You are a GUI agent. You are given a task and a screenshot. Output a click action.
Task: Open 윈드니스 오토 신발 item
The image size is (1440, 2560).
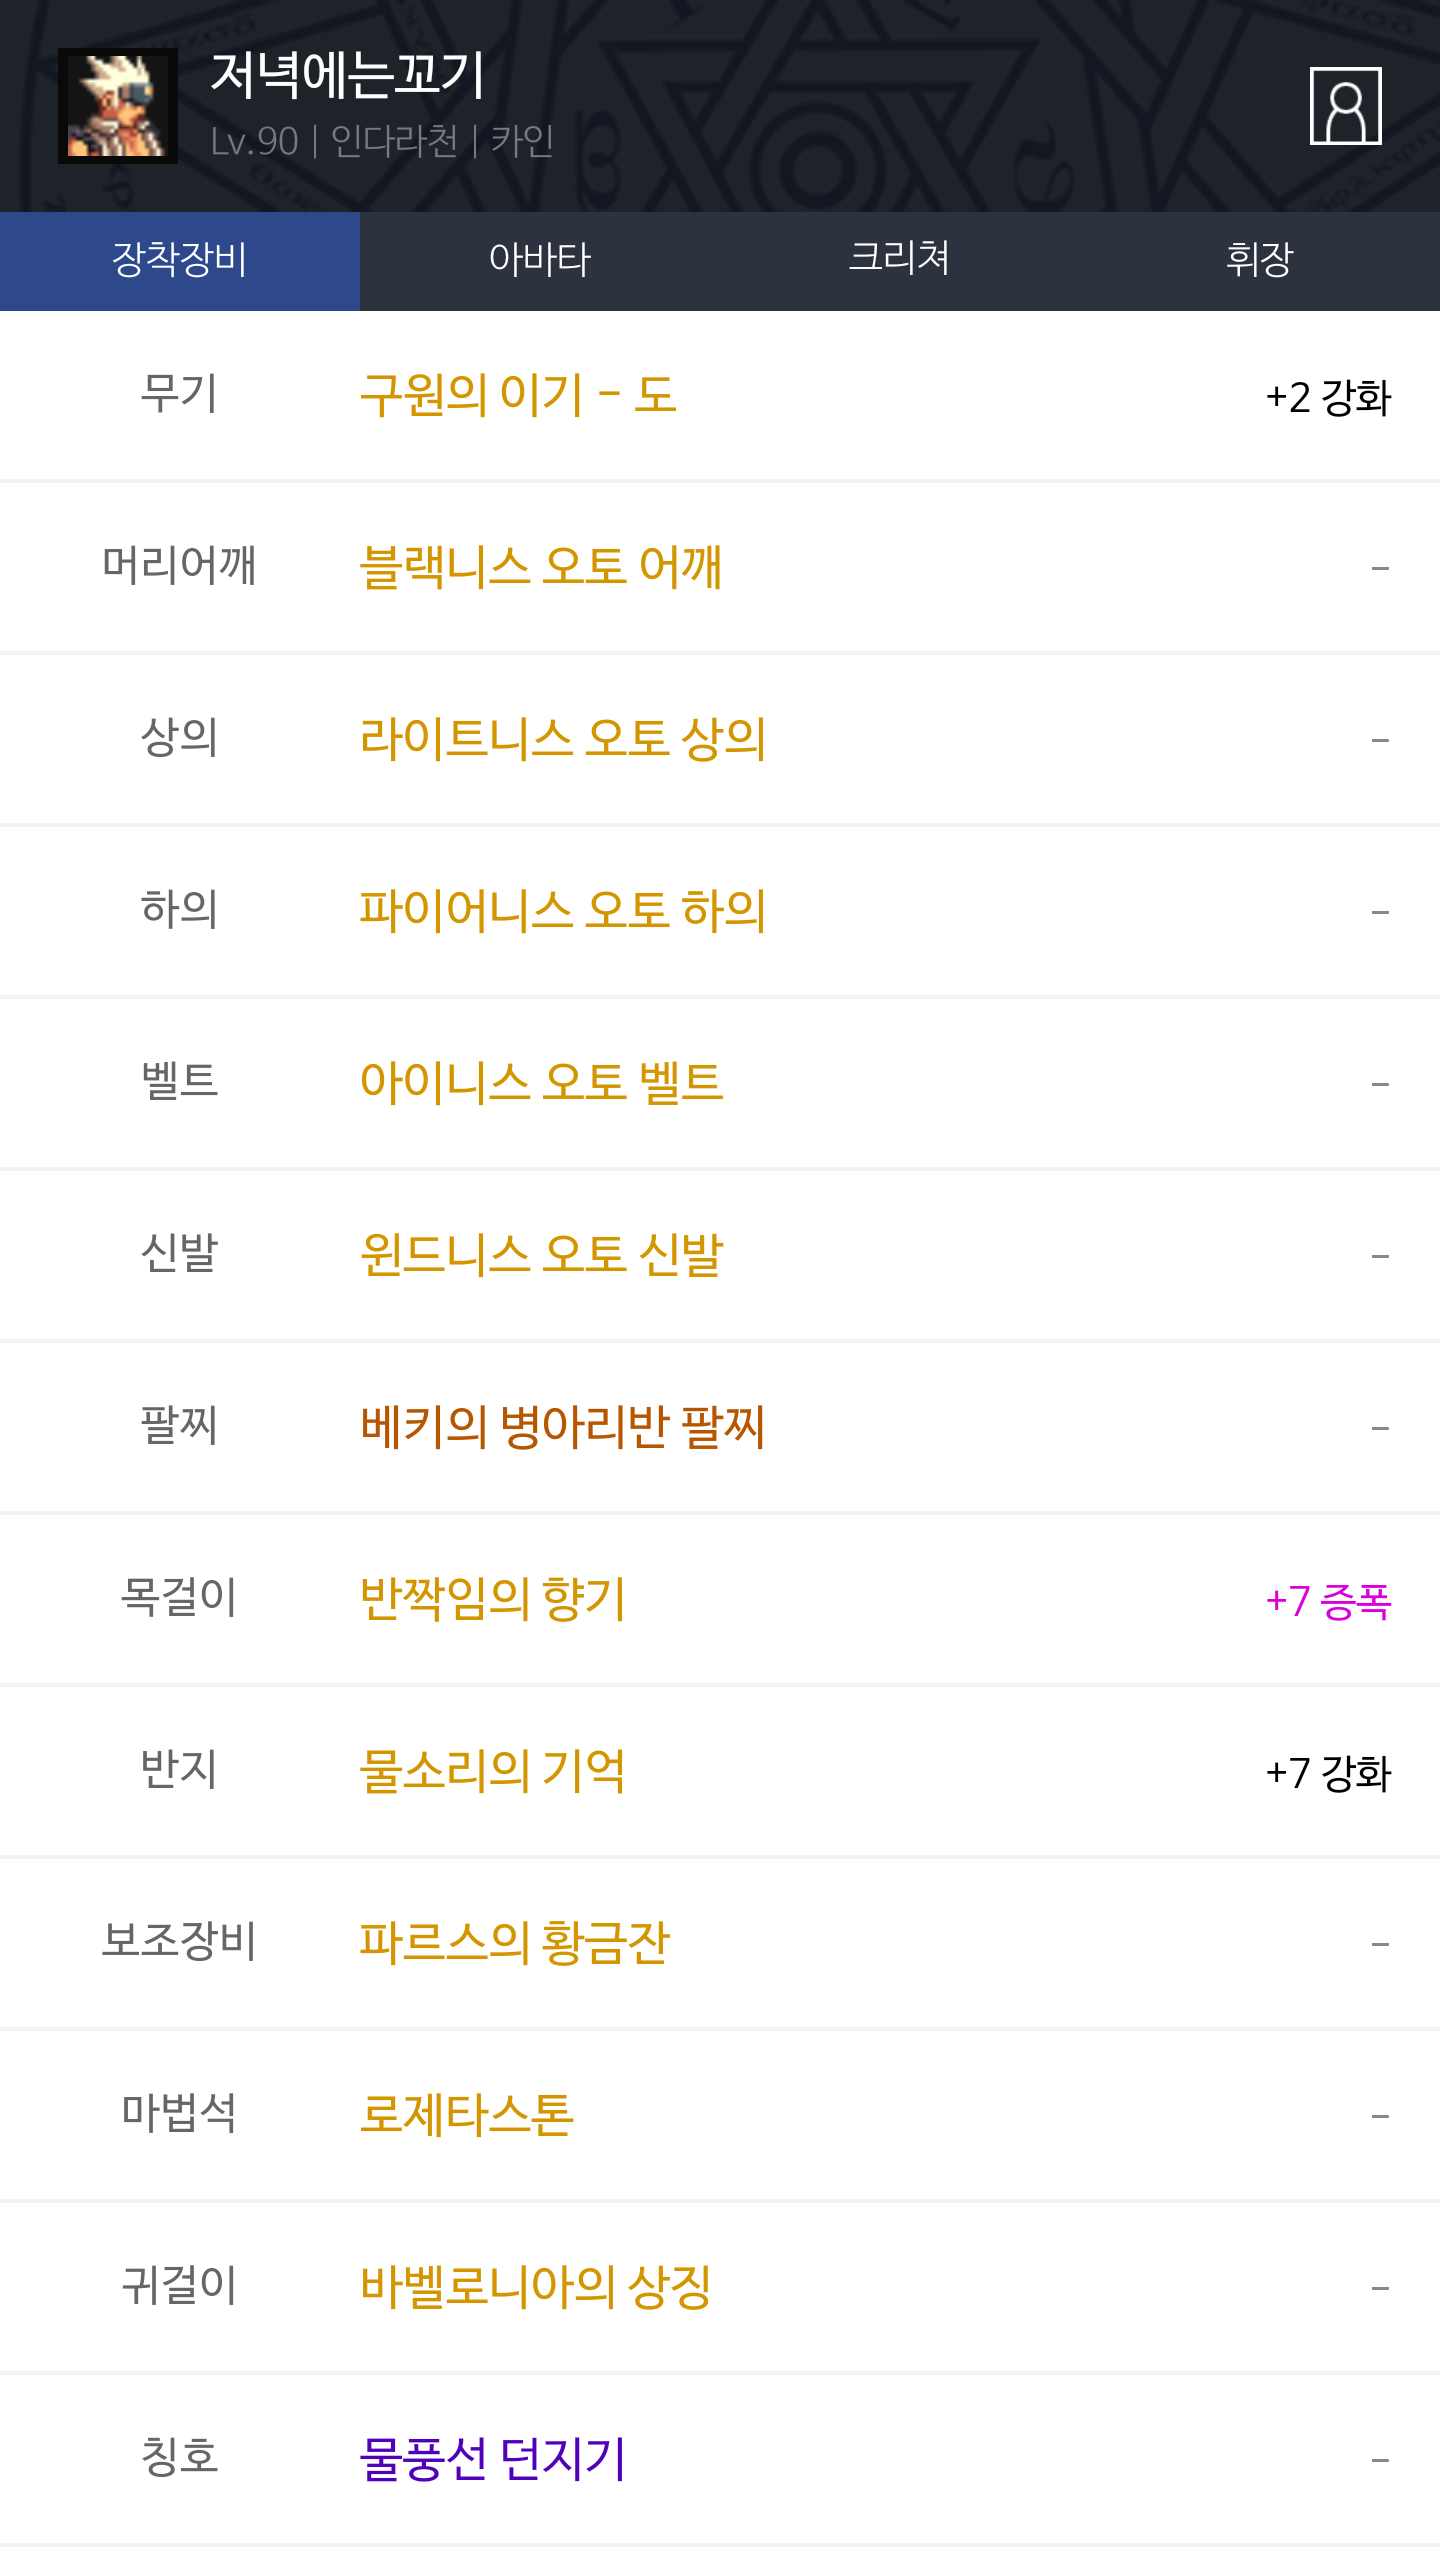coord(540,1255)
